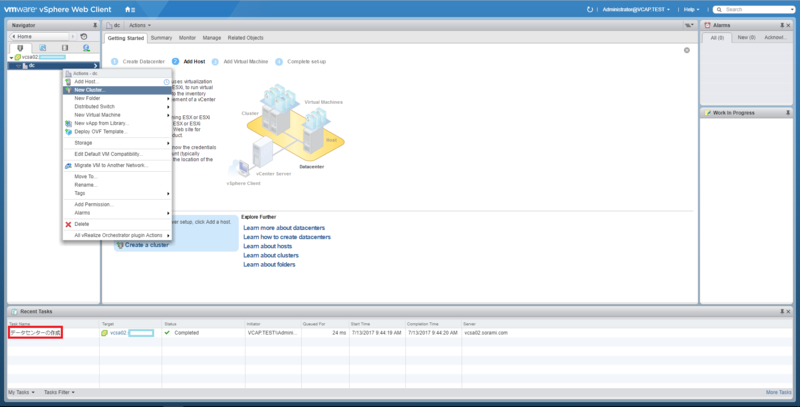This screenshot has width=800, height=407.
Task: Close the Getting Started help with round X
Action: (x=687, y=50)
